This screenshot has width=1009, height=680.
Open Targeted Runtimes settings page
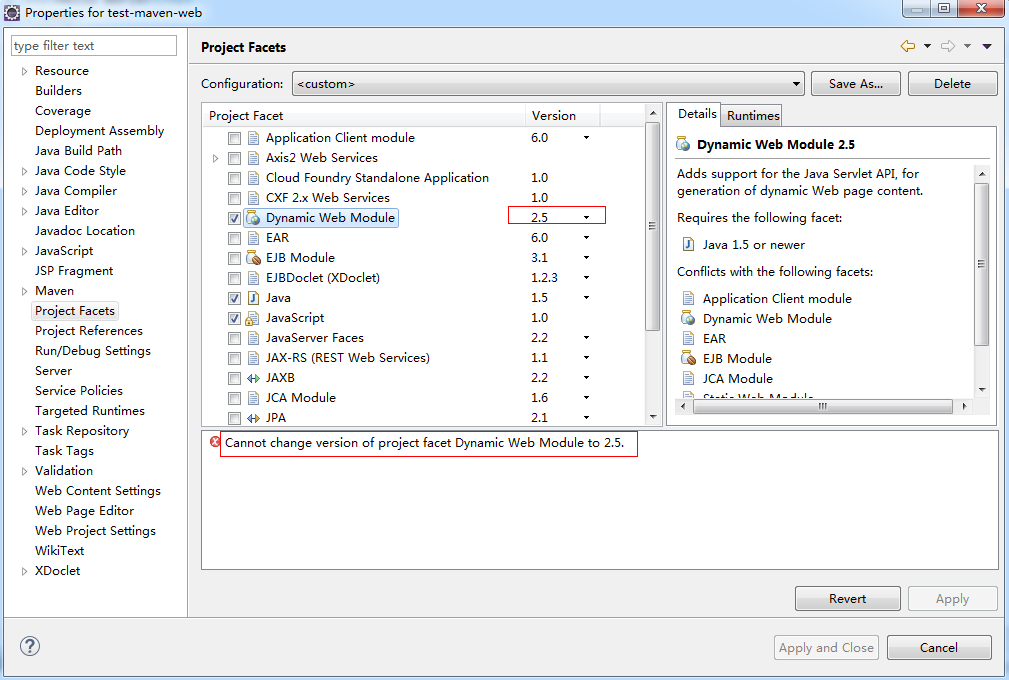[x=89, y=410]
